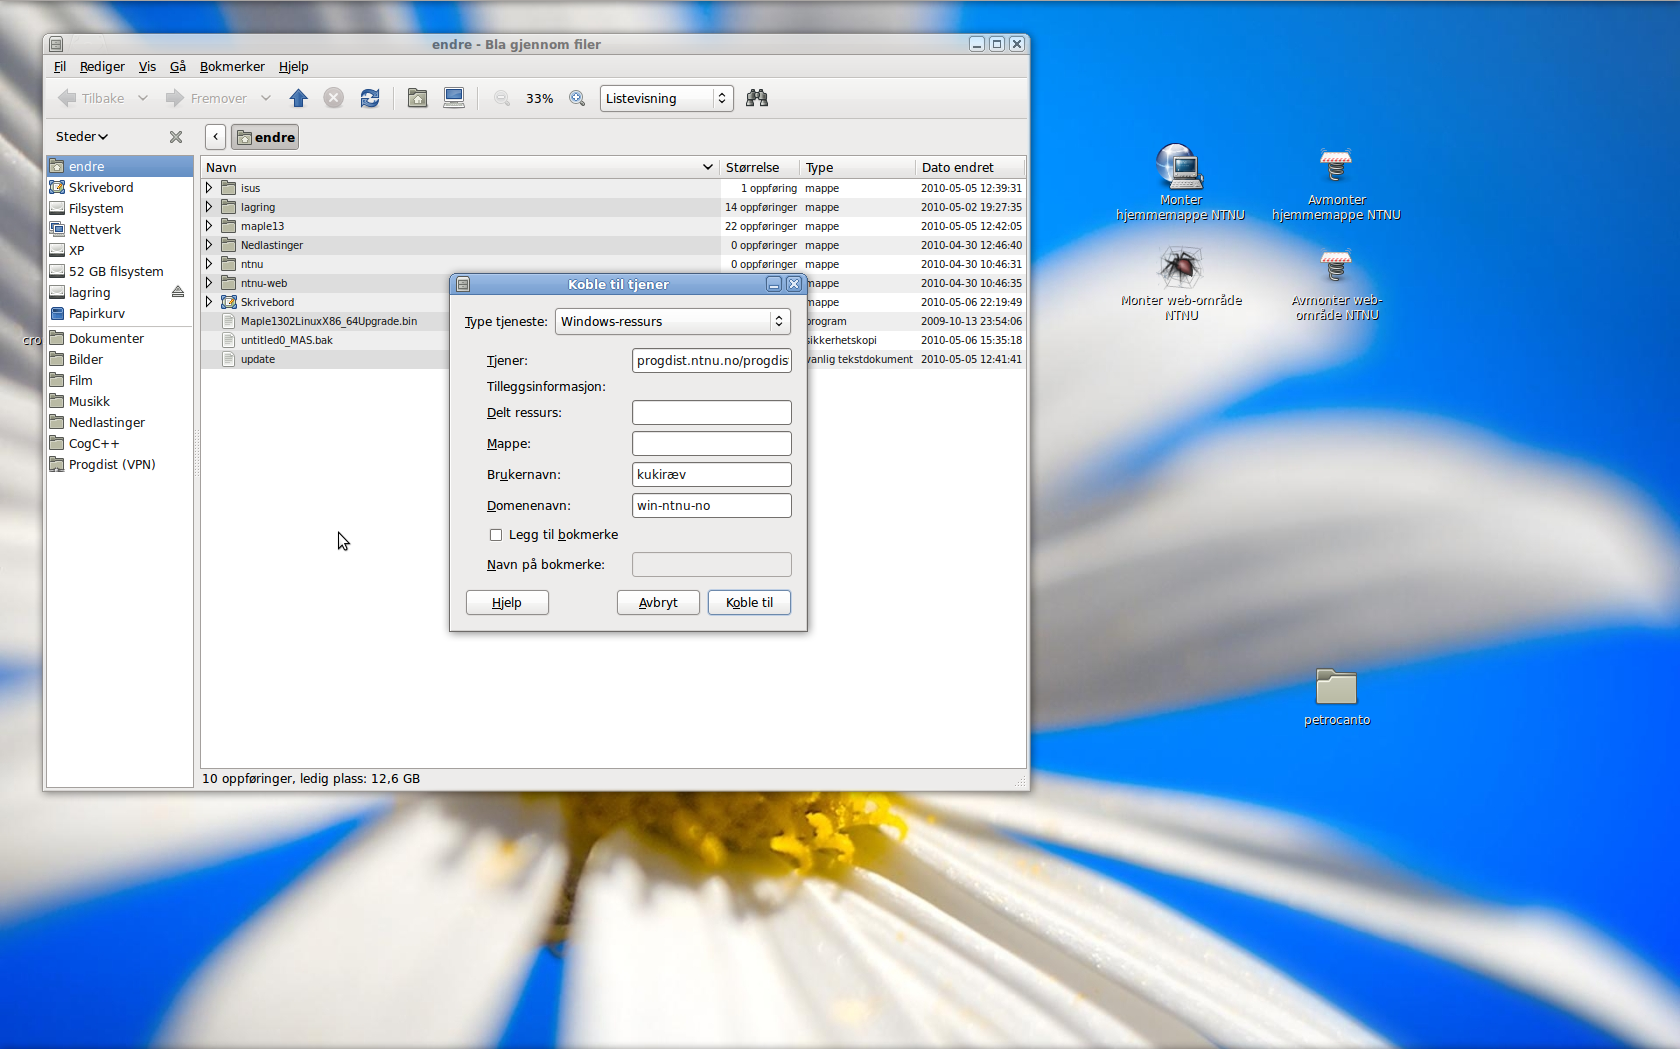1680x1050 pixels.
Task: Sort by the Type column header
Action: pos(858,167)
